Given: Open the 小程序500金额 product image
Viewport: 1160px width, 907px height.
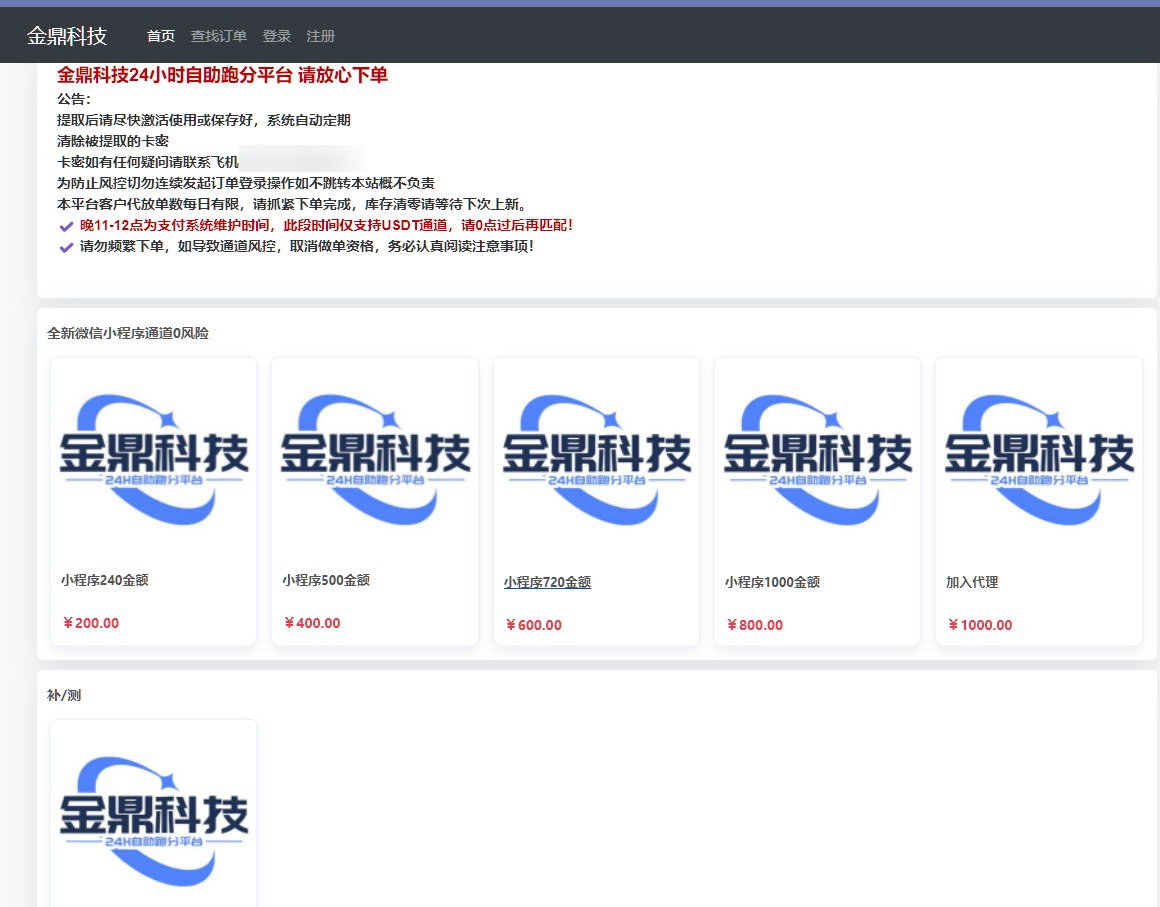Looking at the screenshot, I should pos(375,459).
